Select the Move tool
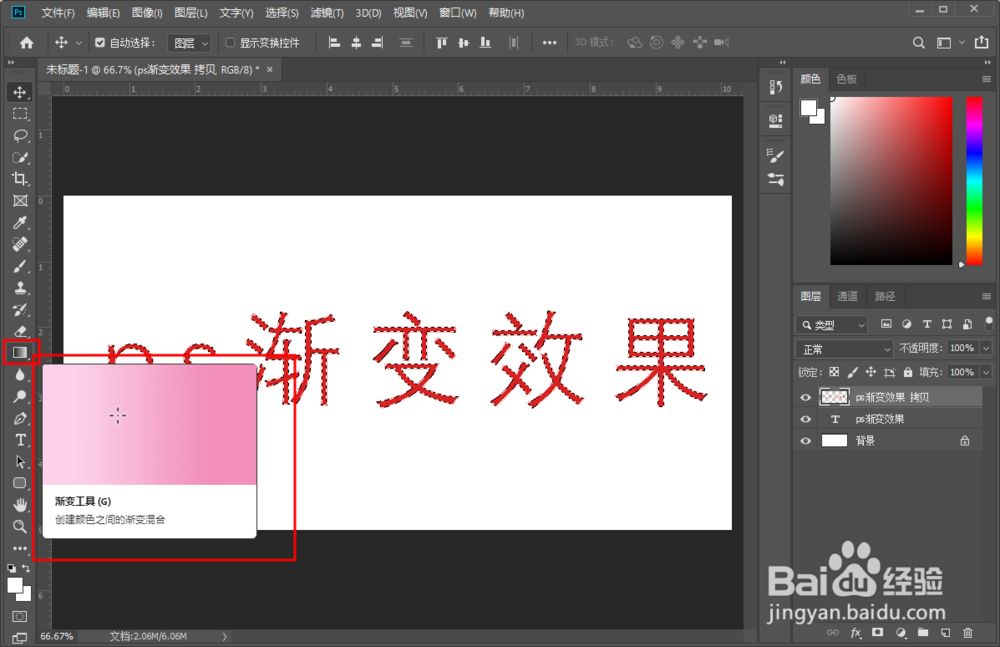 [x=20, y=91]
